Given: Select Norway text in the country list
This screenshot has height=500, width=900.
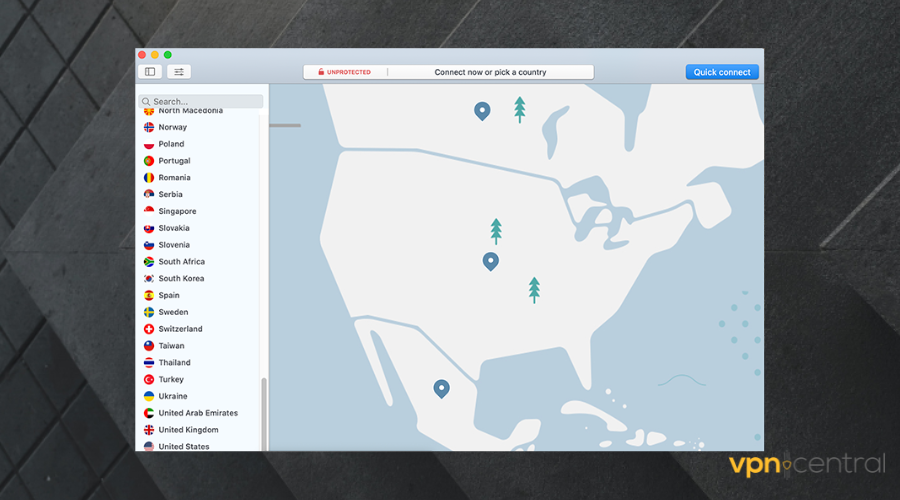Looking at the screenshot, I should click(173, 127).
